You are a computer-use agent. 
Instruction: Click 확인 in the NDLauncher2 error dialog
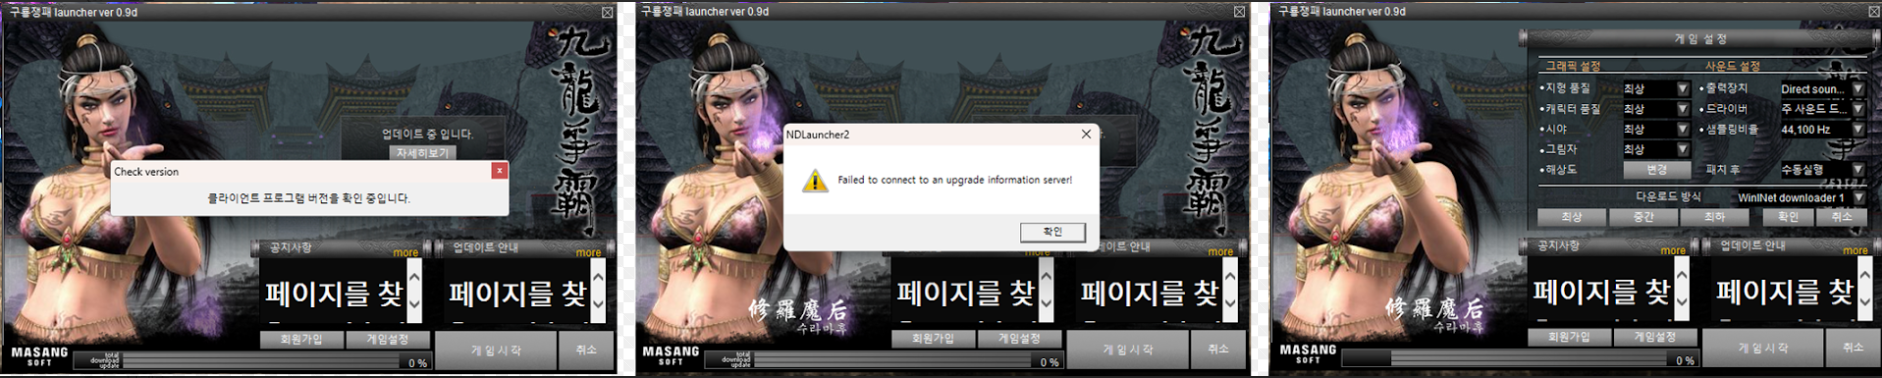coord(1052,231)
